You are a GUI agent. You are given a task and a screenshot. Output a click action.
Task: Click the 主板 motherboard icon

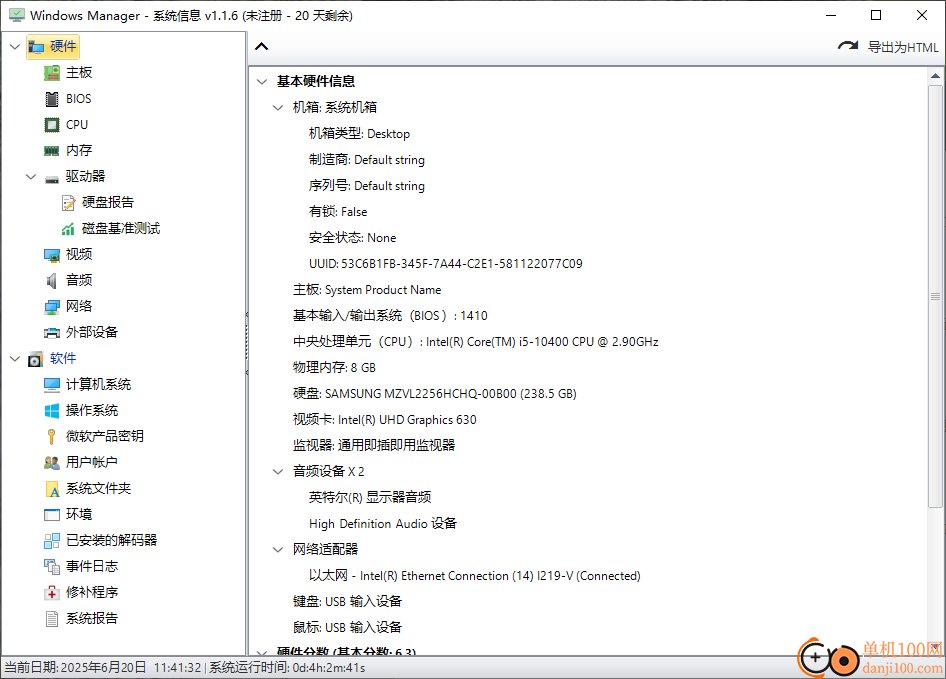pos(52,73)
